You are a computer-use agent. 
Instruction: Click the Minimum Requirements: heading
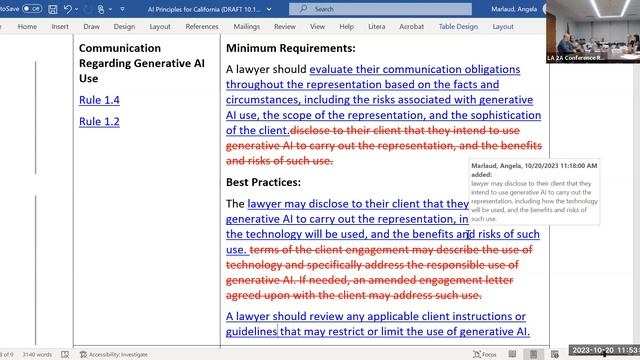[x=291, y=48]
